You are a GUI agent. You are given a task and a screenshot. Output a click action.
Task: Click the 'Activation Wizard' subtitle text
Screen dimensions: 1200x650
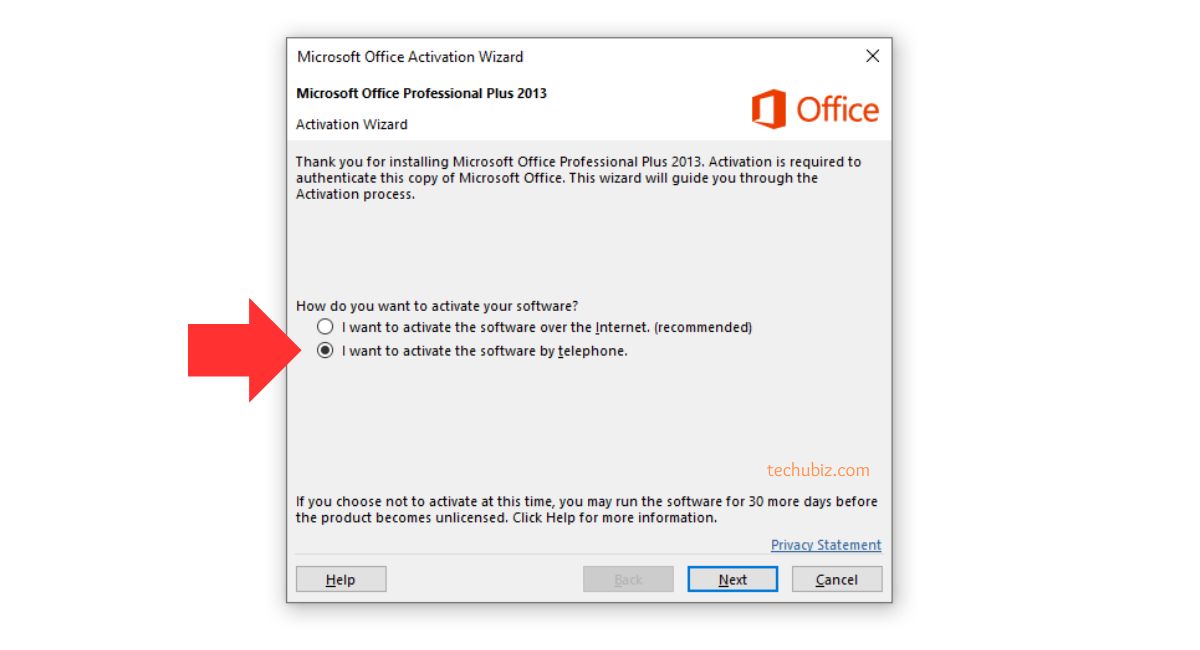pos(352,125)
